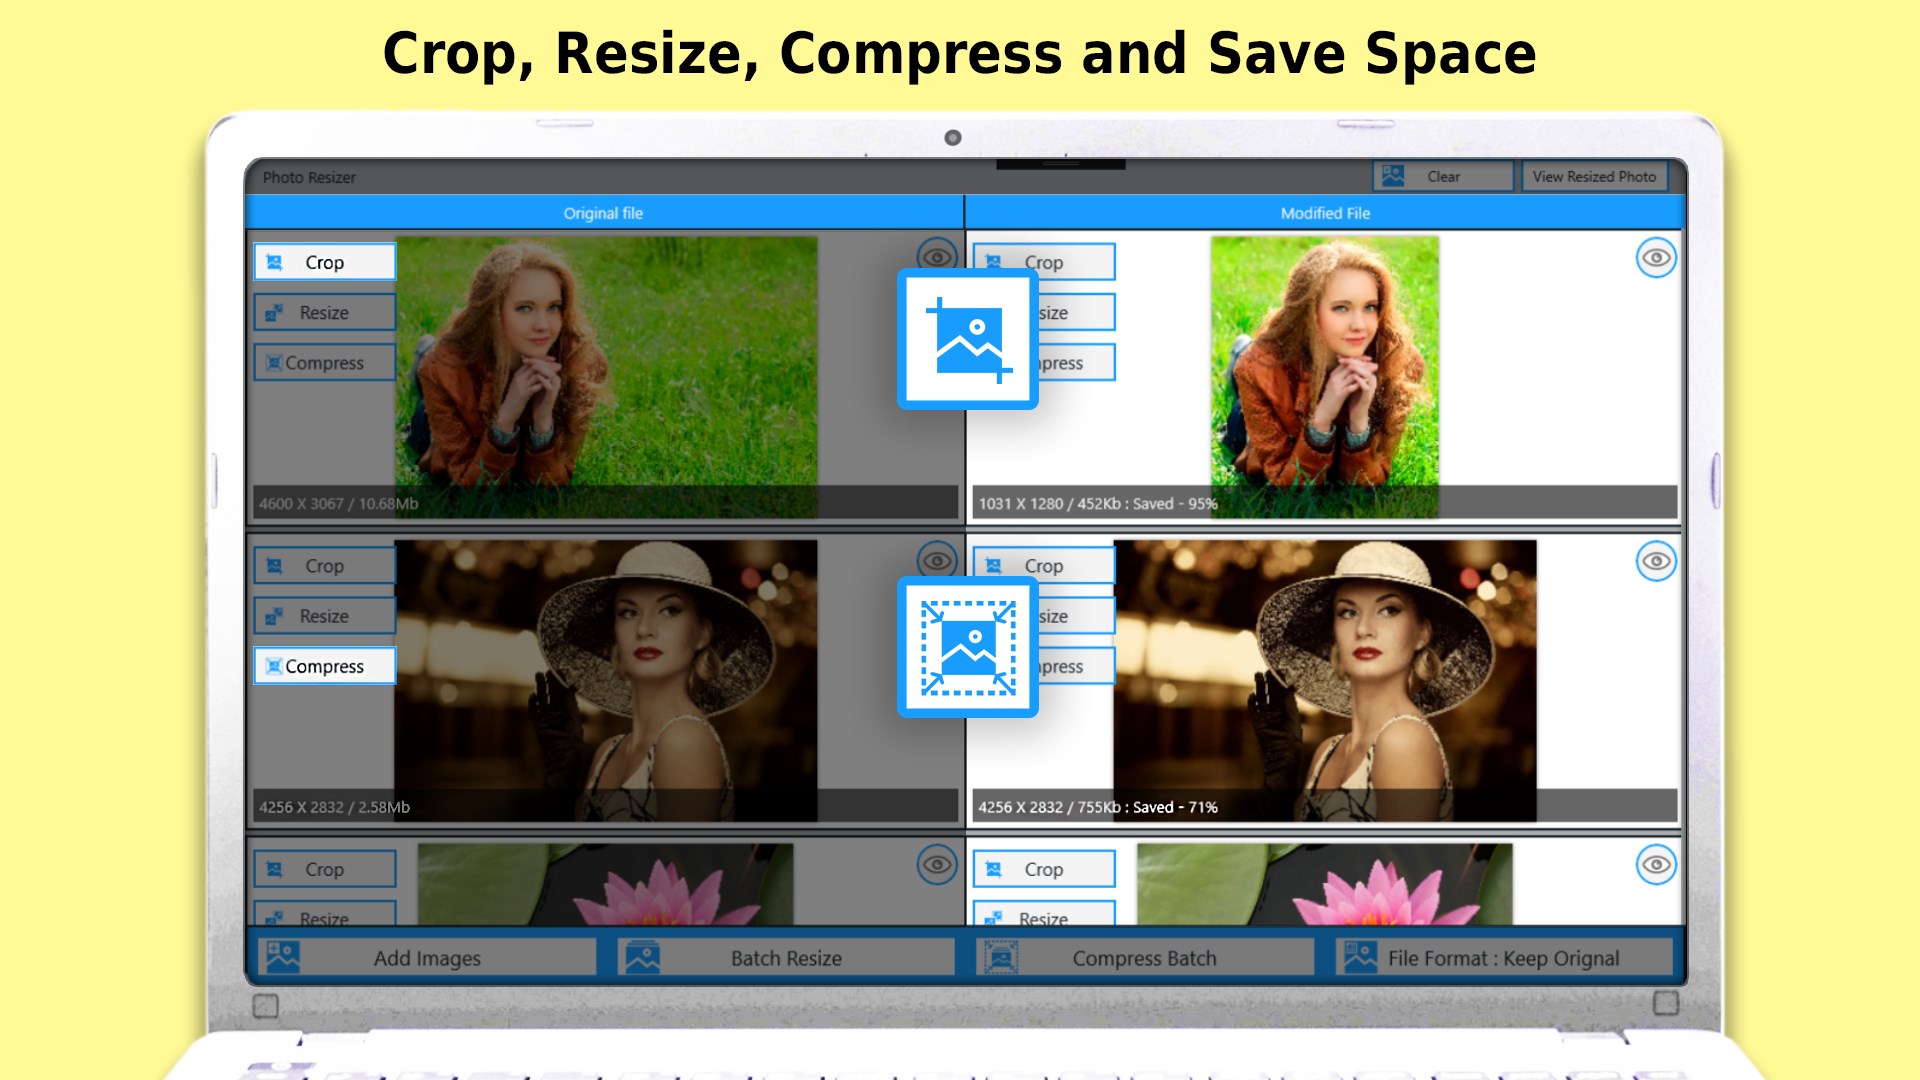Viewport: 1920px width, 1080px height.
Task: Select the Modified File column header
Action: pyautogui.click(x=1324, y=213)
